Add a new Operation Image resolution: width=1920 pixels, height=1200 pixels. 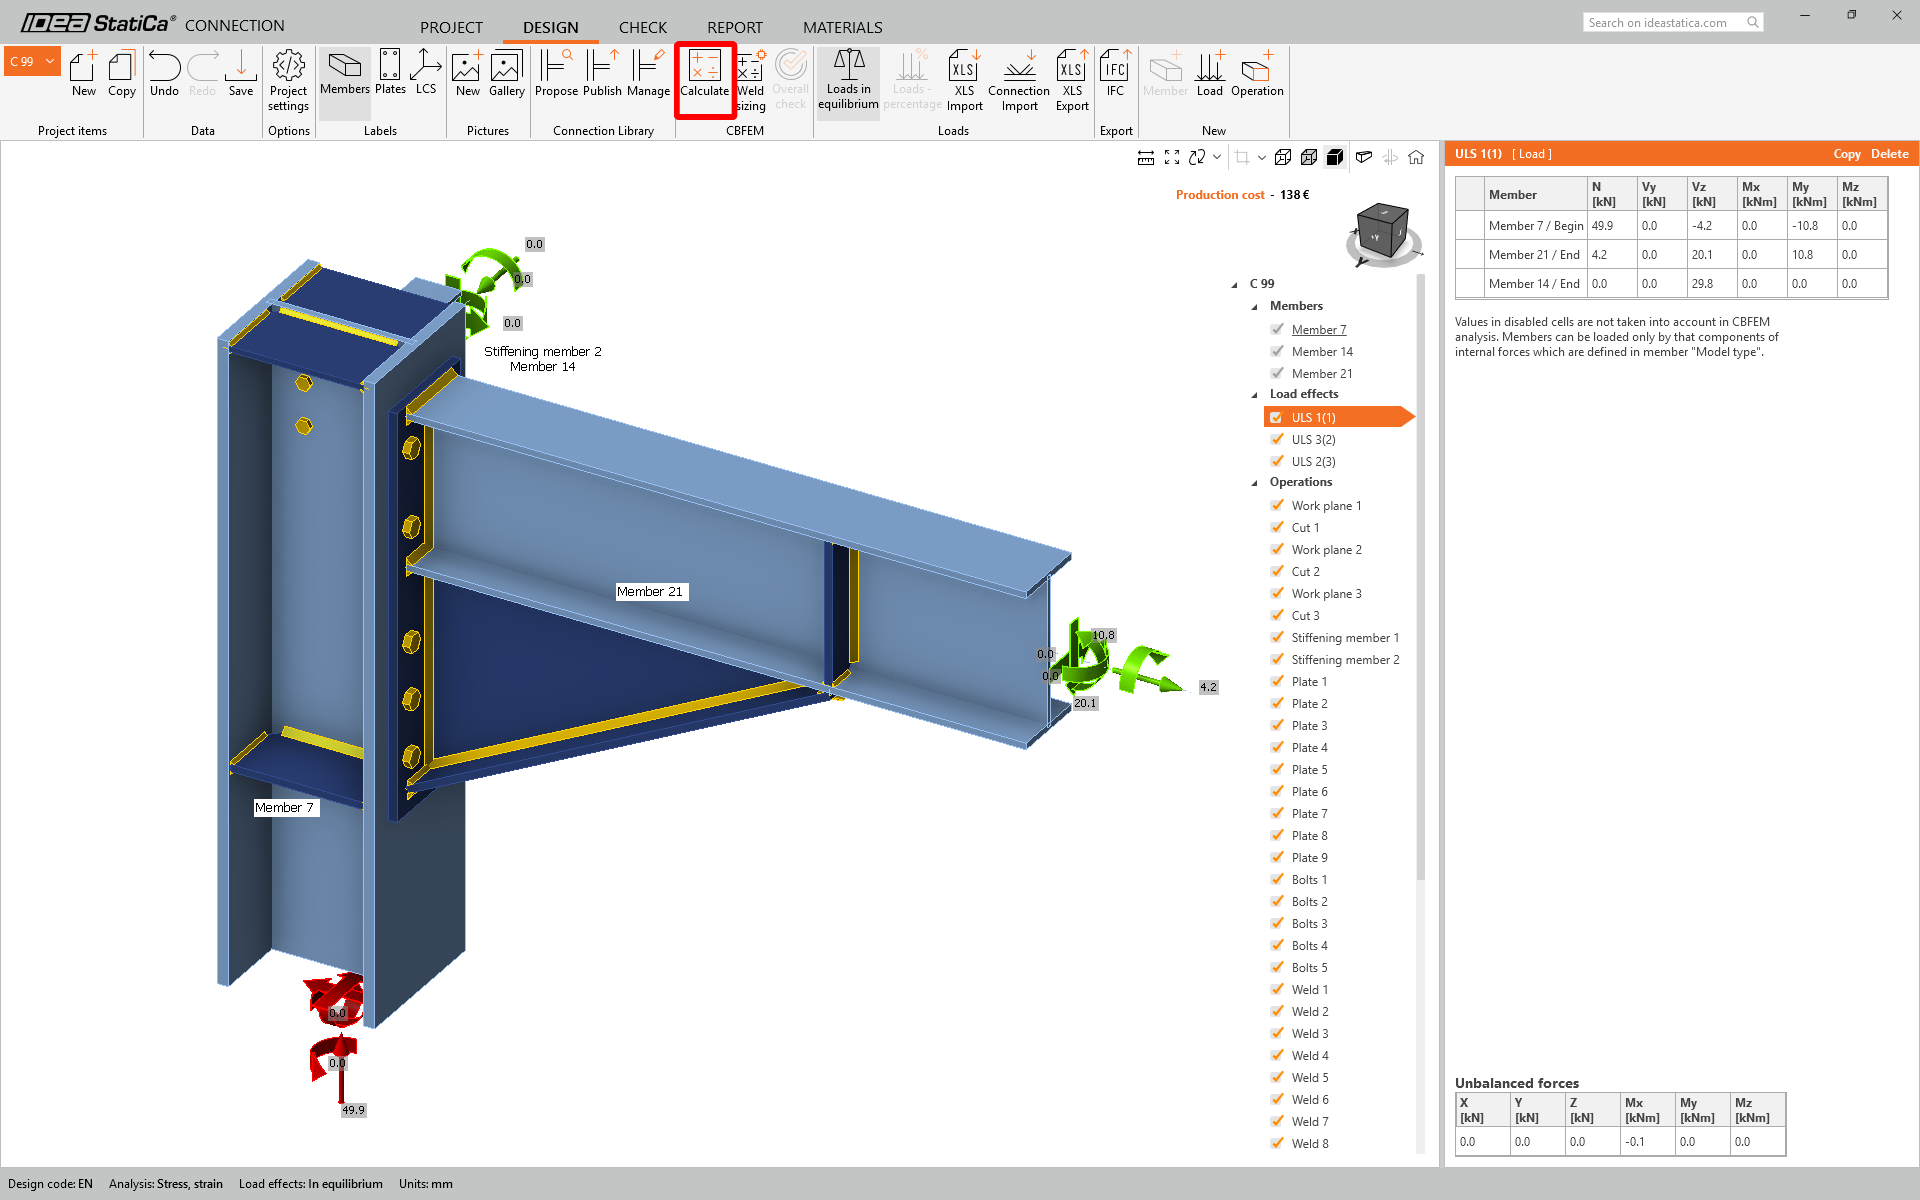click(1256, 74)
